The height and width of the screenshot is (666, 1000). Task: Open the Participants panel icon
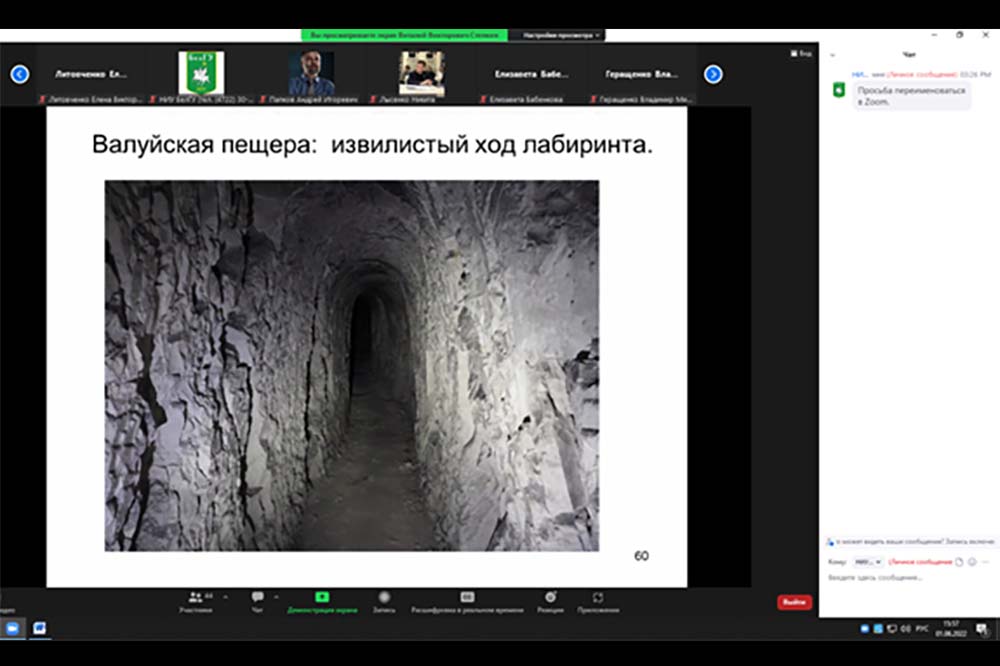(x=196, y=597)
